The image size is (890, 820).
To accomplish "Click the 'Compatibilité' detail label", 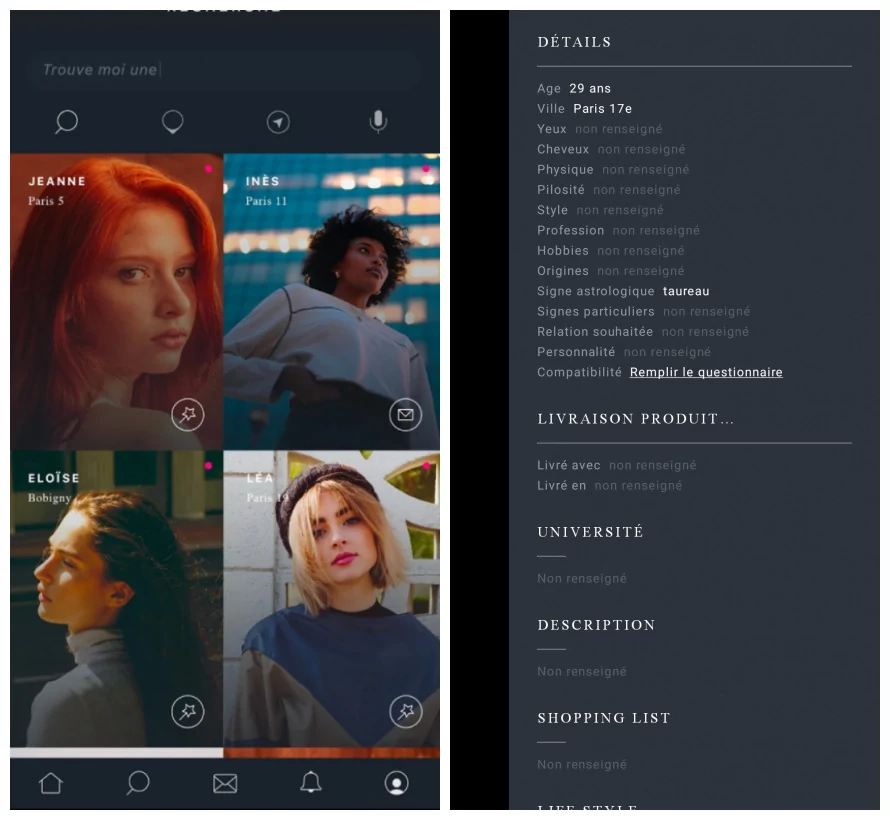I will pos(580,372).
